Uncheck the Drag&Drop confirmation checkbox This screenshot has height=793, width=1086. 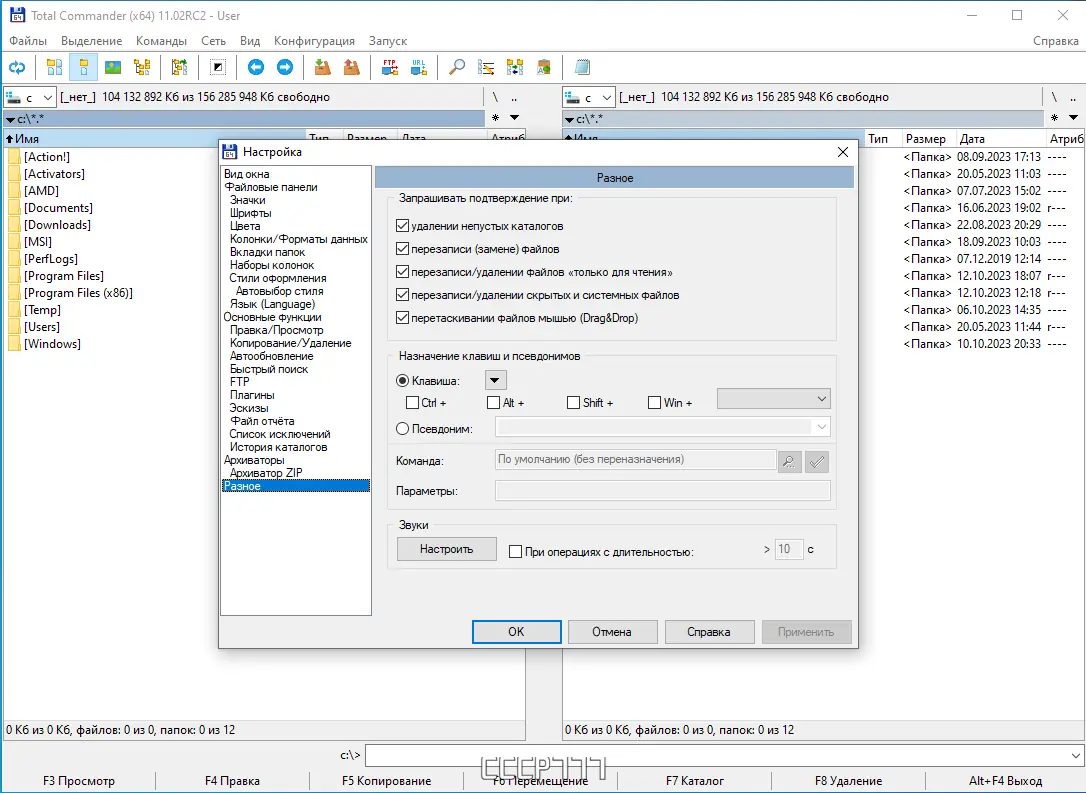pos(402,318)
